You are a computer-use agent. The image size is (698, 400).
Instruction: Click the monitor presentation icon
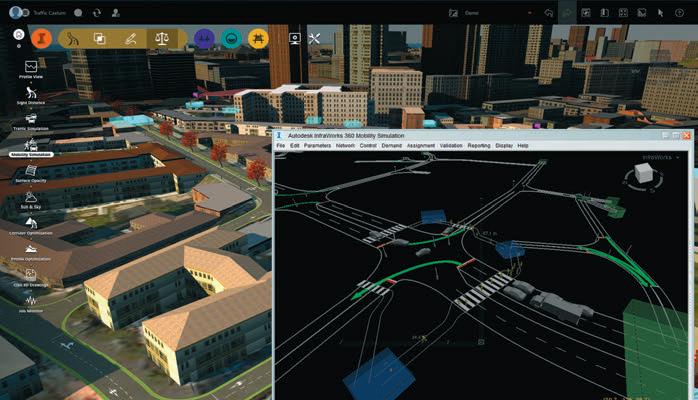click(x=295, y=39)
